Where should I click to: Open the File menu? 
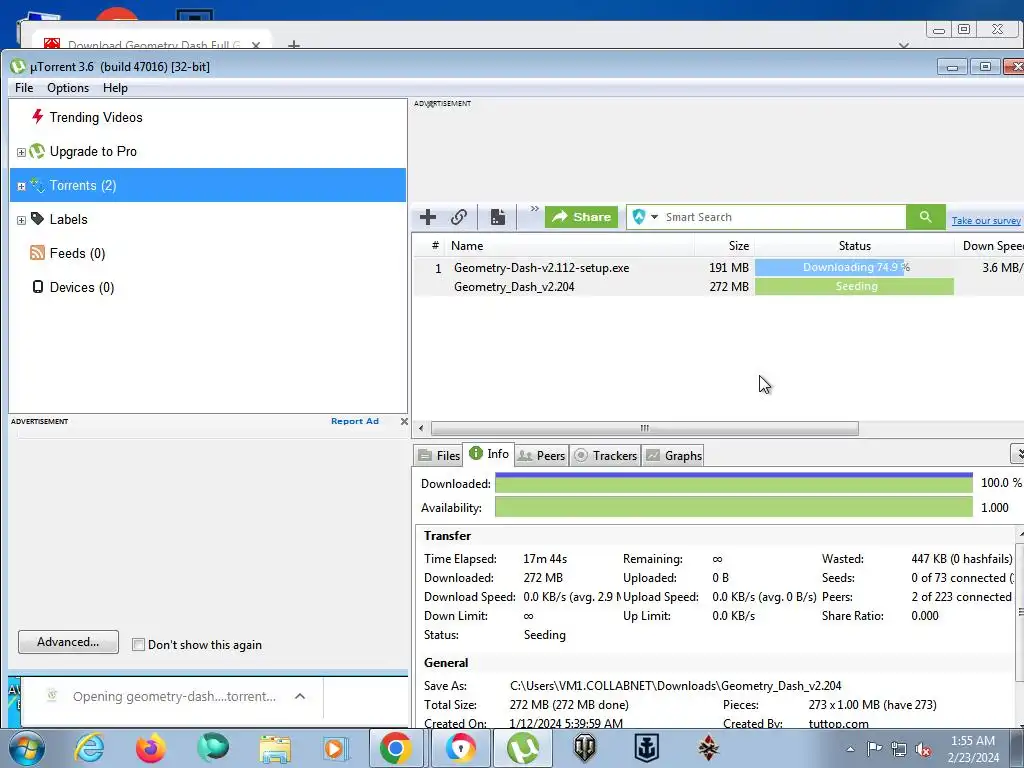point(24,88)
